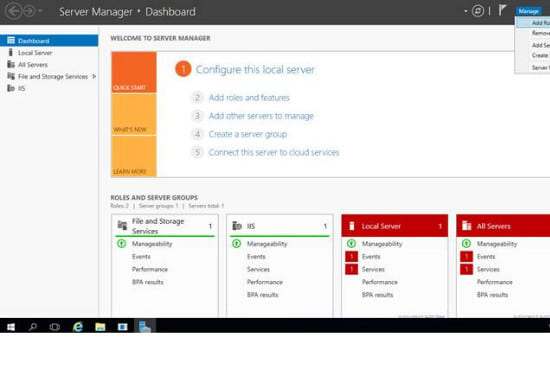Image resolution: width=550 pixels, height=370 pixels.
Task: Open the Manage menu
Action: point(528,11)
